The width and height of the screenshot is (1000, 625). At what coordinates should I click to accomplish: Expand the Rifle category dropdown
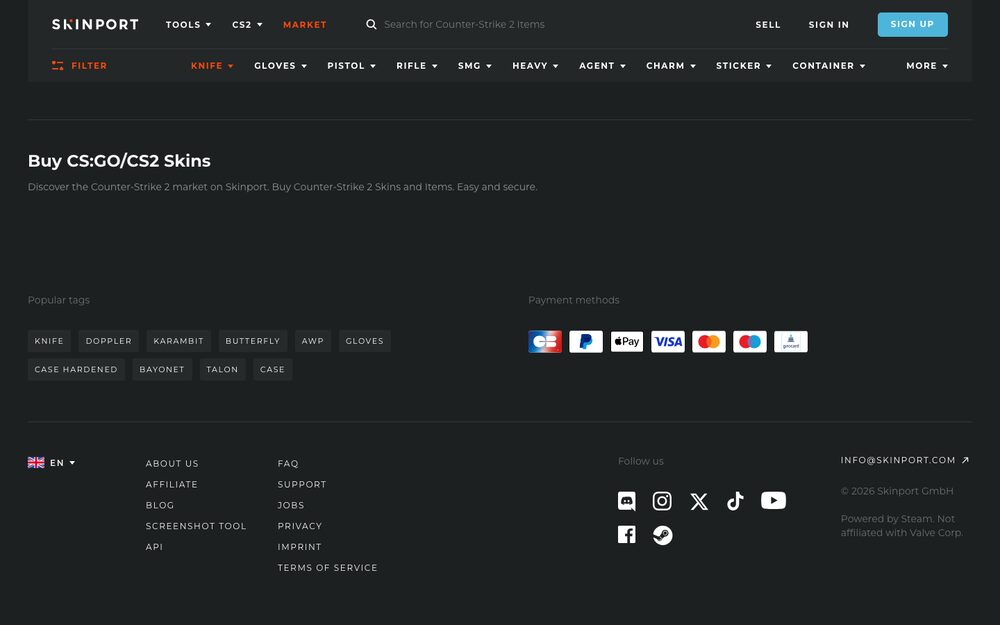pos(417,66)
